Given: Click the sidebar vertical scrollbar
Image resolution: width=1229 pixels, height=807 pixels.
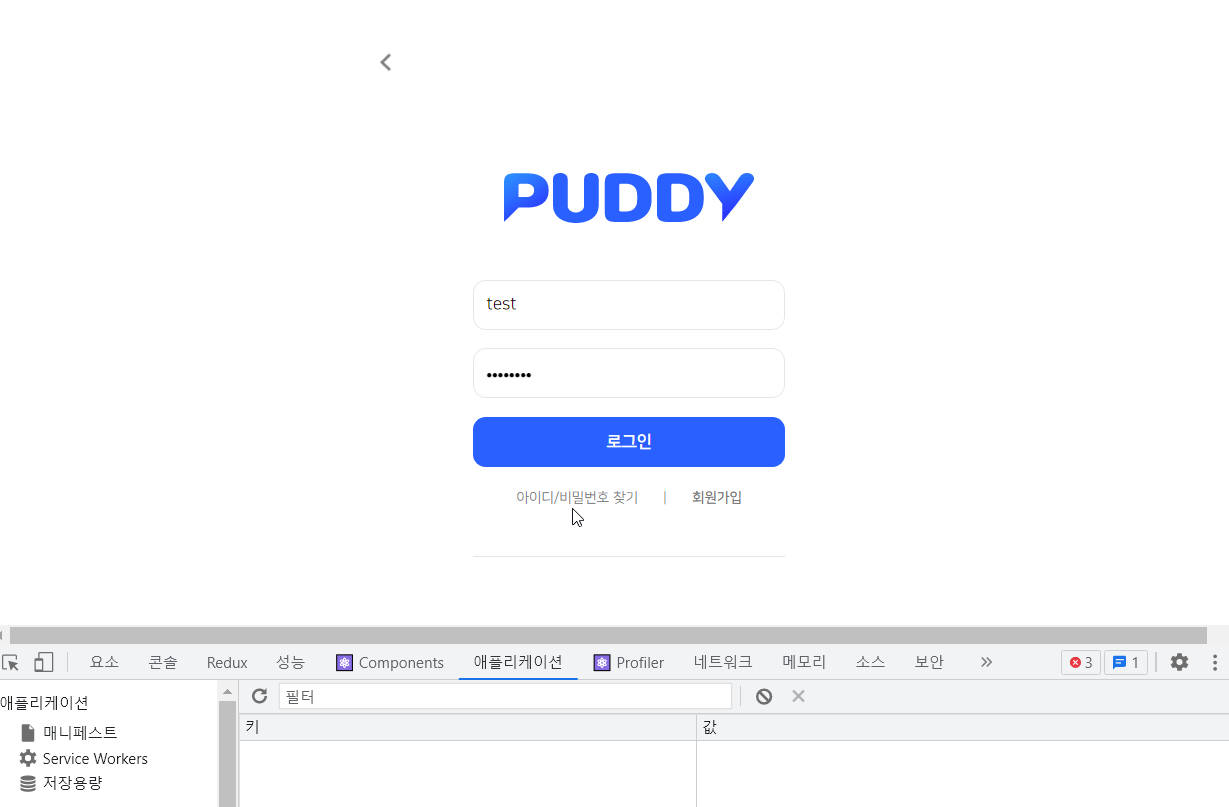Looking at the screenshot, I should [227, 755].
